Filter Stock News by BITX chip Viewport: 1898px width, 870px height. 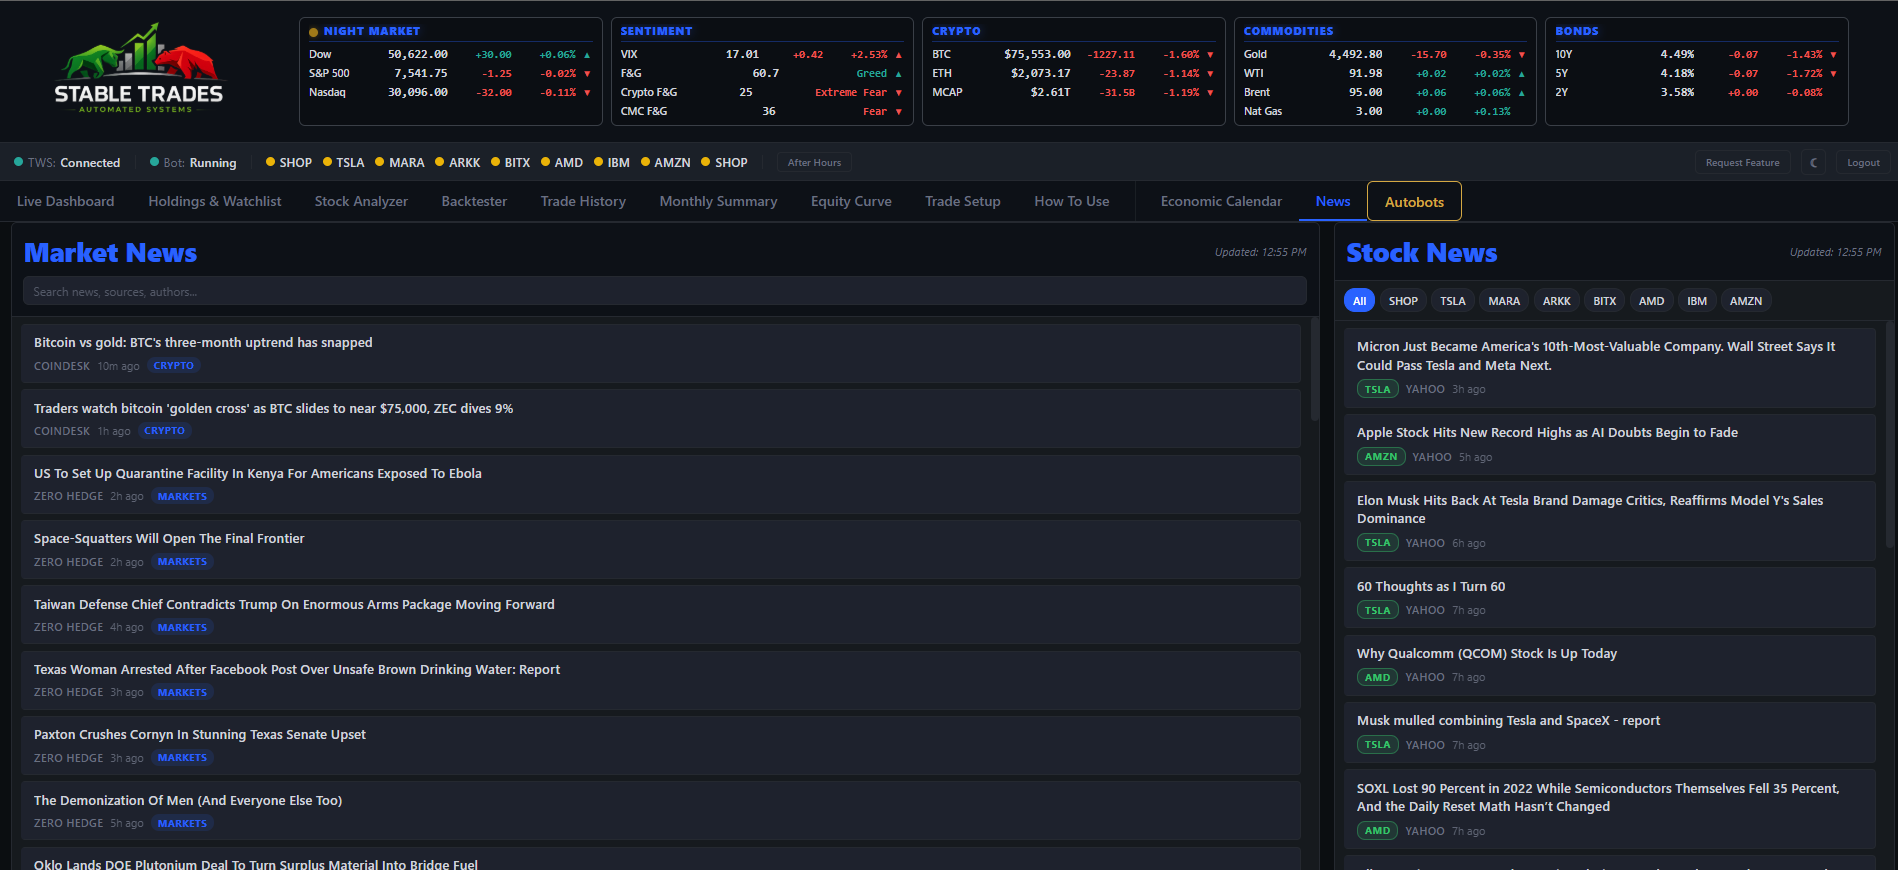[x=1604, y=301]
